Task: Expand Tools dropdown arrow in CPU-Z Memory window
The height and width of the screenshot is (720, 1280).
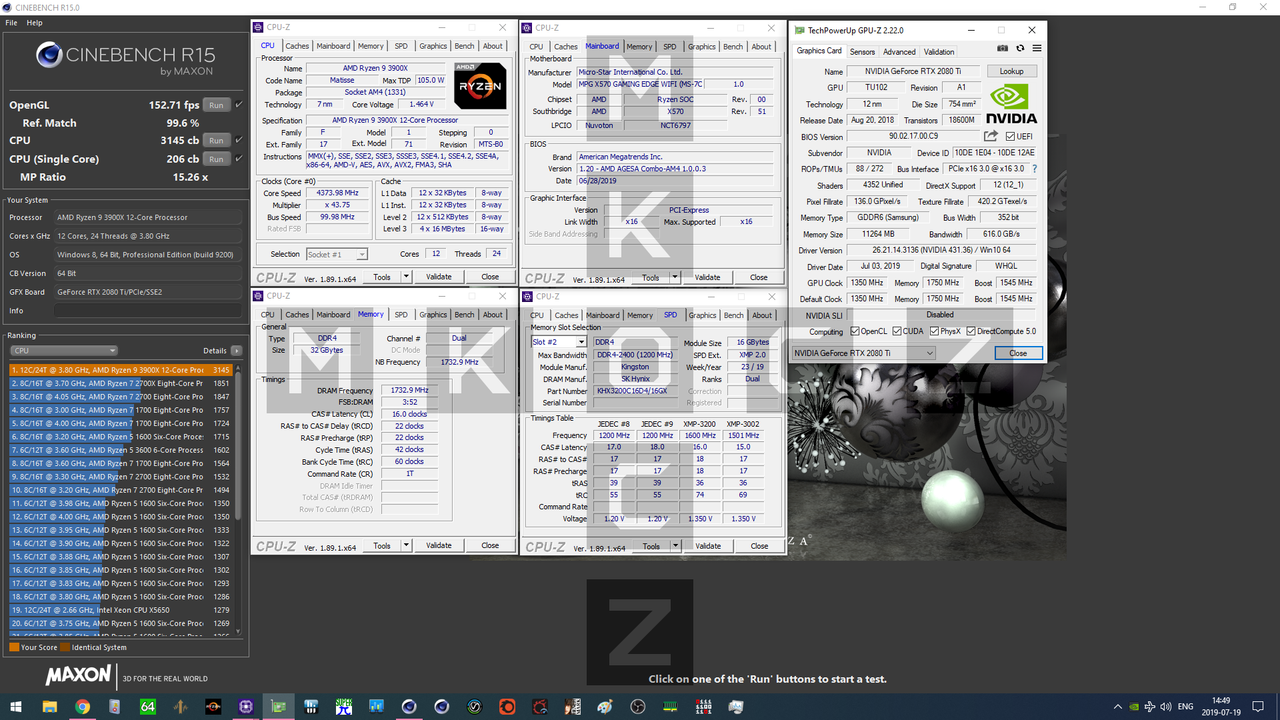Action: [407, 546]
